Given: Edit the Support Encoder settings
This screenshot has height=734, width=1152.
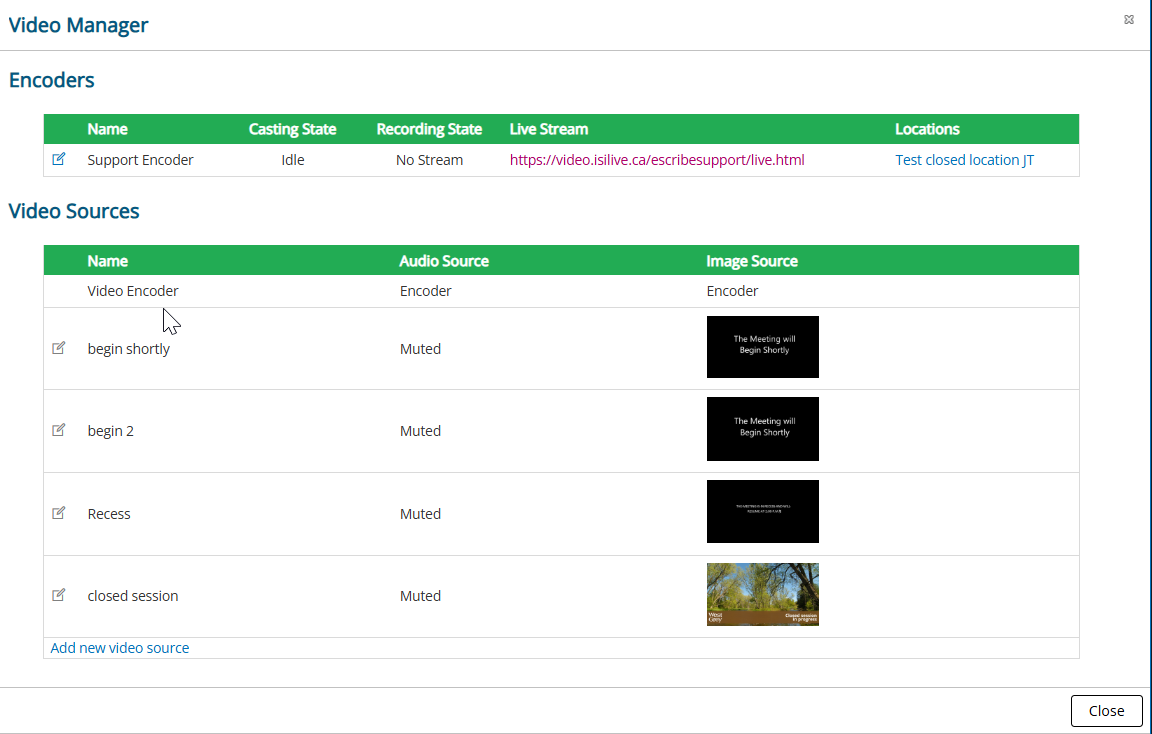Looking at the screenshot, I should tap(59, 159).
